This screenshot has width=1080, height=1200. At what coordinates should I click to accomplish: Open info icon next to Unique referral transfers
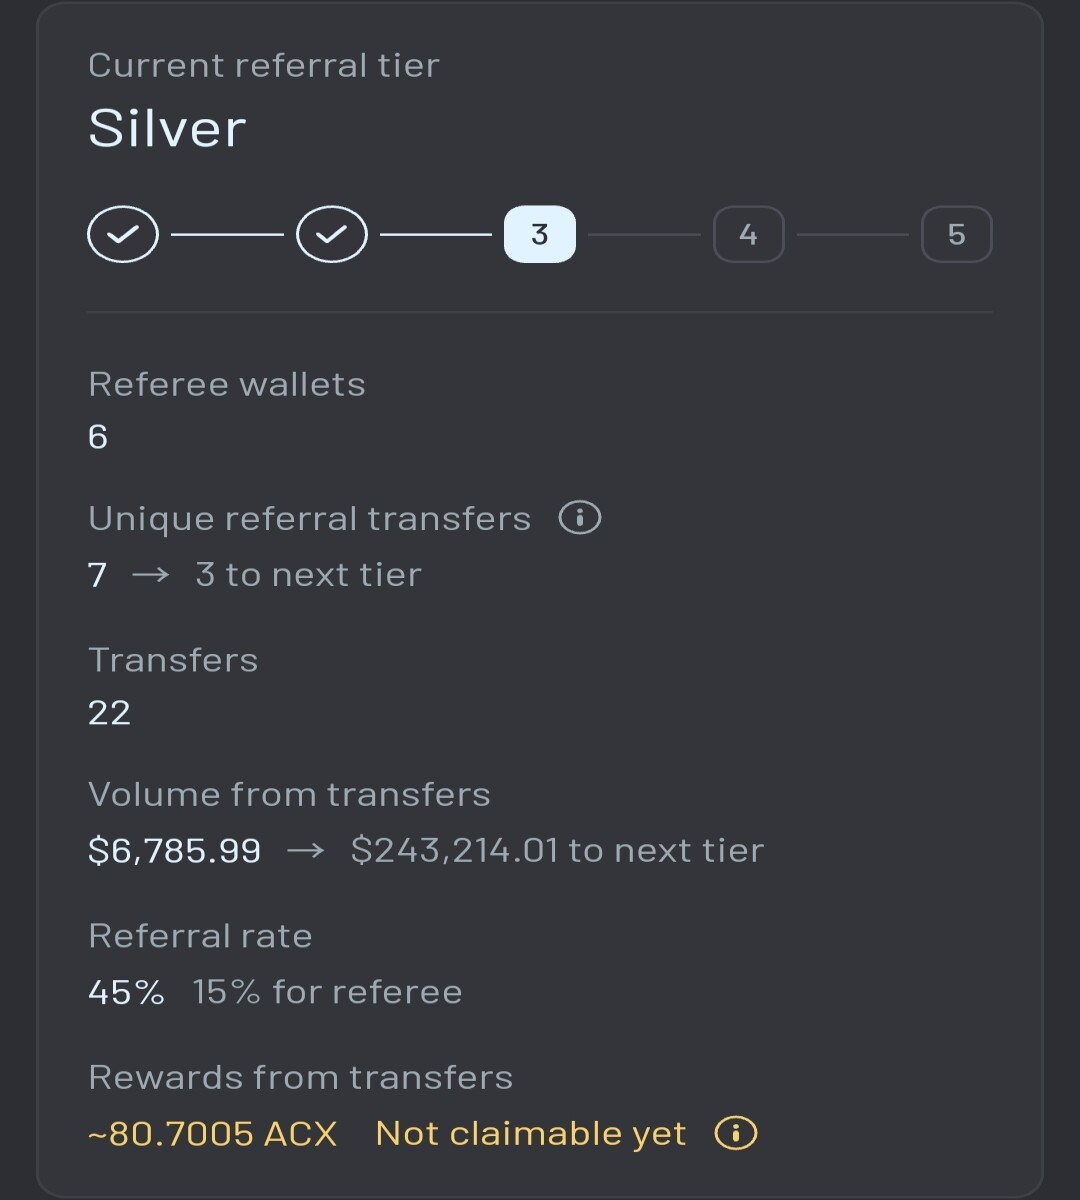pyautogui.click(x=580, y=518)
